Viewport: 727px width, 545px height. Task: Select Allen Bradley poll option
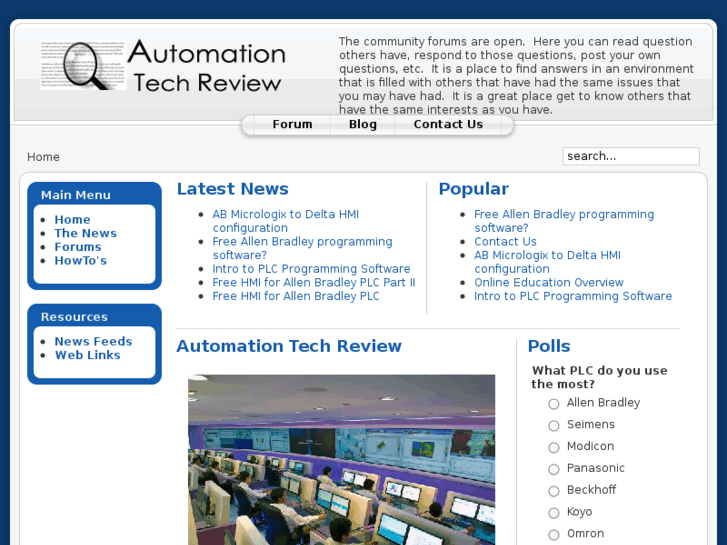click(554, 404)
